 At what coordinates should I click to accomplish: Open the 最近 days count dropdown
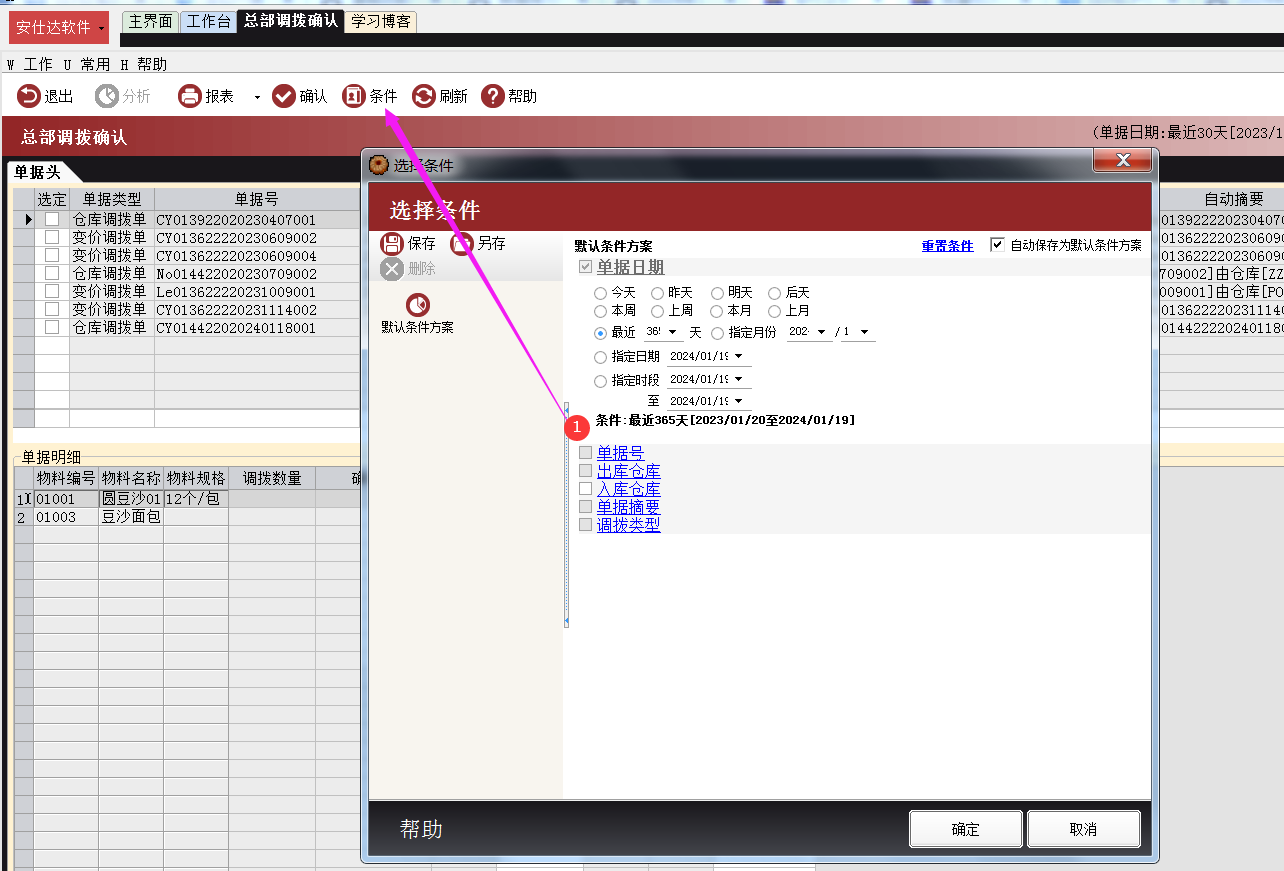click(x=672, y=332)
